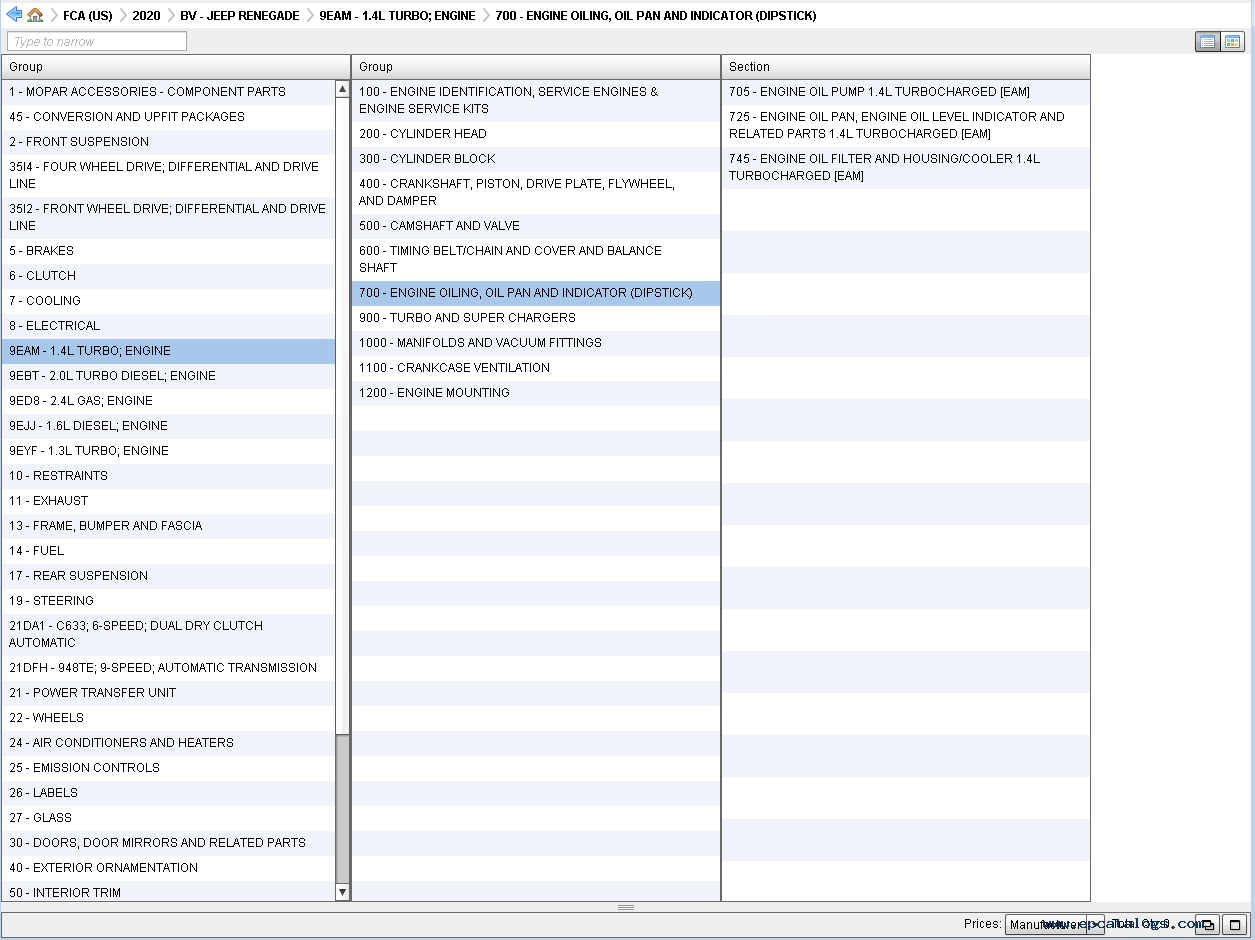Select 27 - GLASS group

[x=168, y=818]
